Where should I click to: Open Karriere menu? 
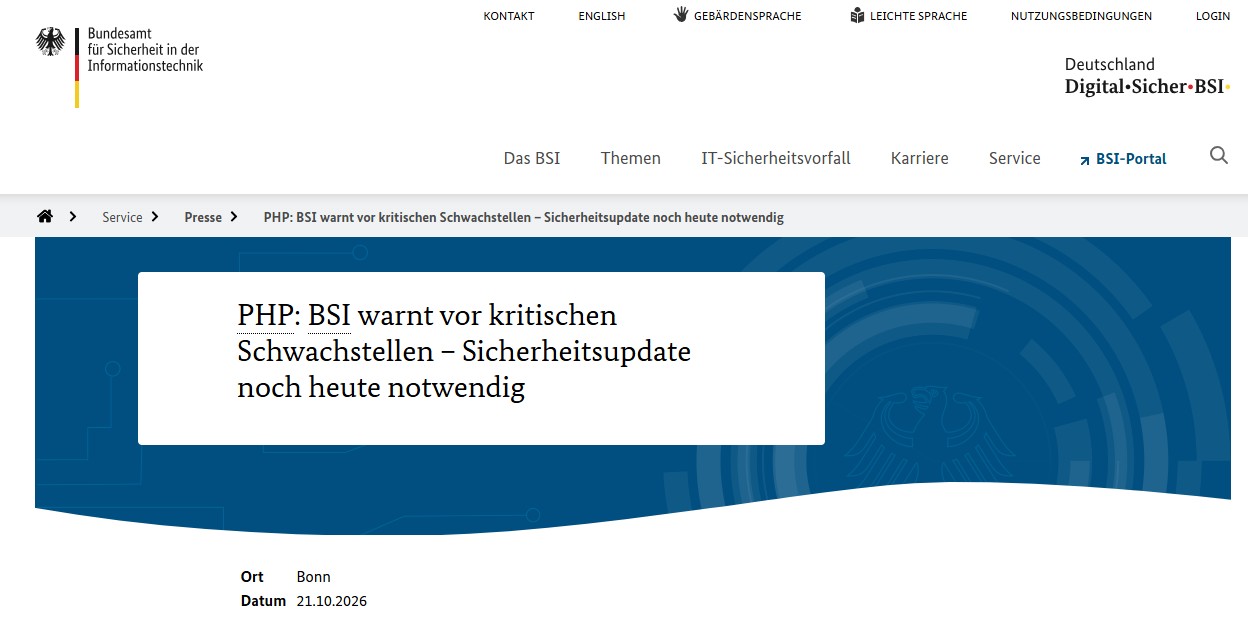pos(920,158)
